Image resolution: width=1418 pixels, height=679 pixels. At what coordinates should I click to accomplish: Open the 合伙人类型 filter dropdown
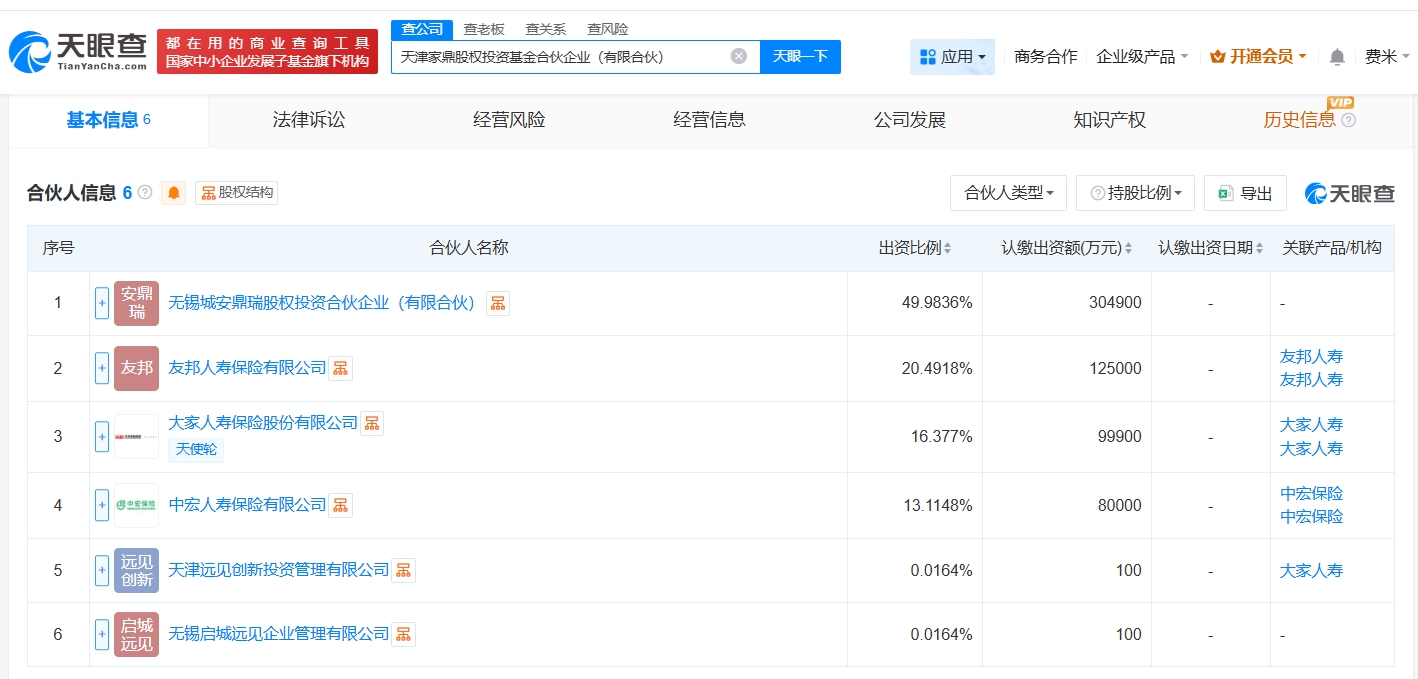coord(1008,193)
